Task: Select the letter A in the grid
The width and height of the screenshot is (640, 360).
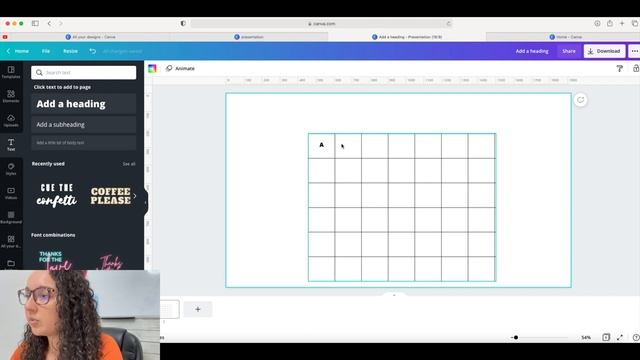Action: pyautogui.click(x=322, y=145)
